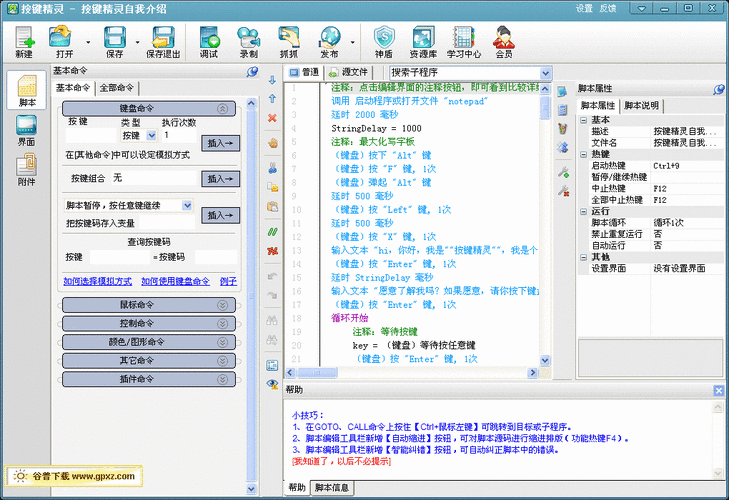The image size is (729, 500).
Task: Expand the 鼠标命令 command section
Action: click(149, 305)
